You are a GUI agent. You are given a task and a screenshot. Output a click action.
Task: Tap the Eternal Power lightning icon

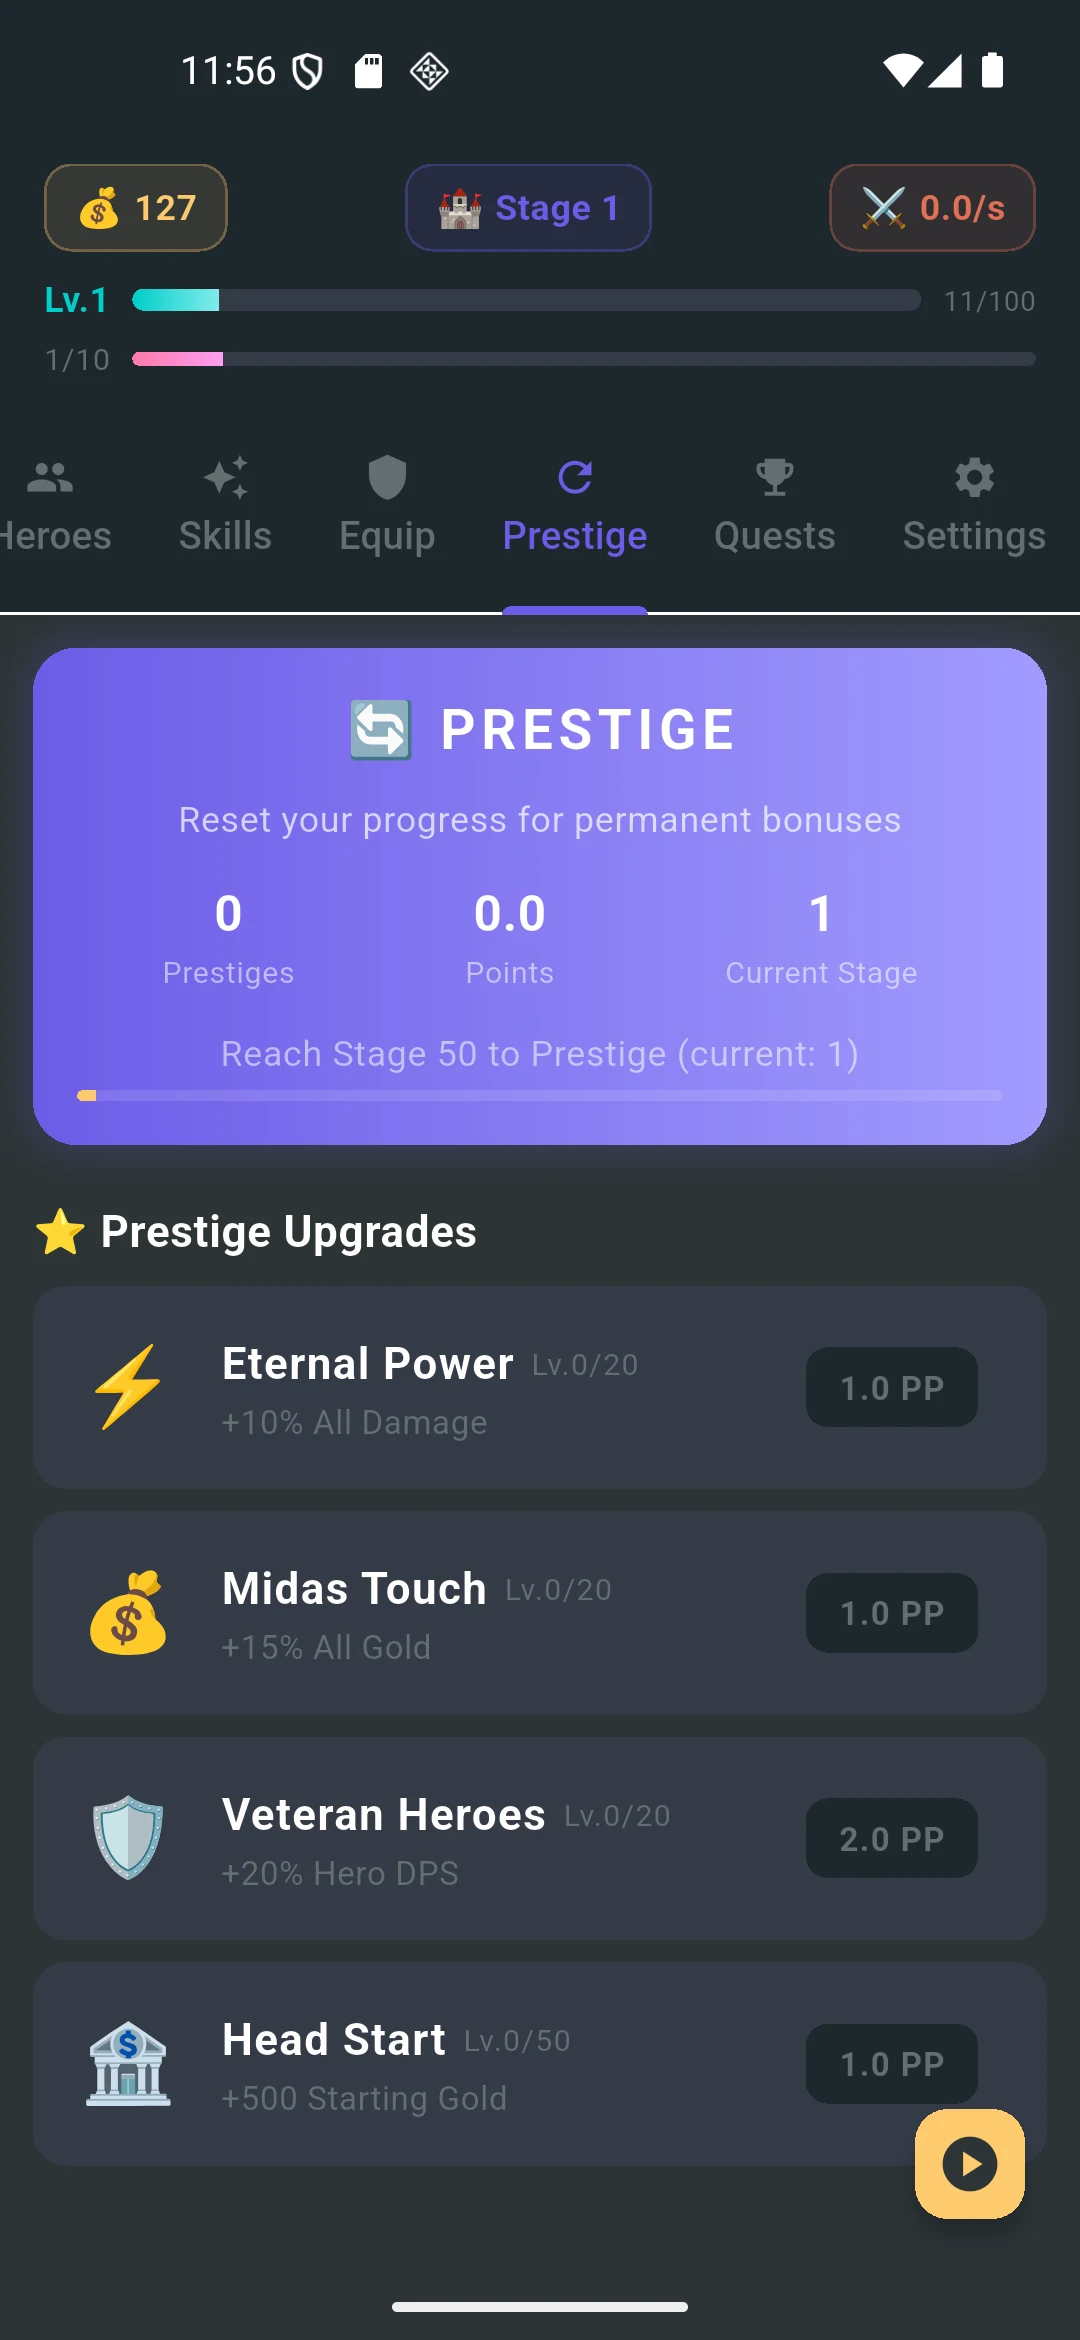(128, 1387)
